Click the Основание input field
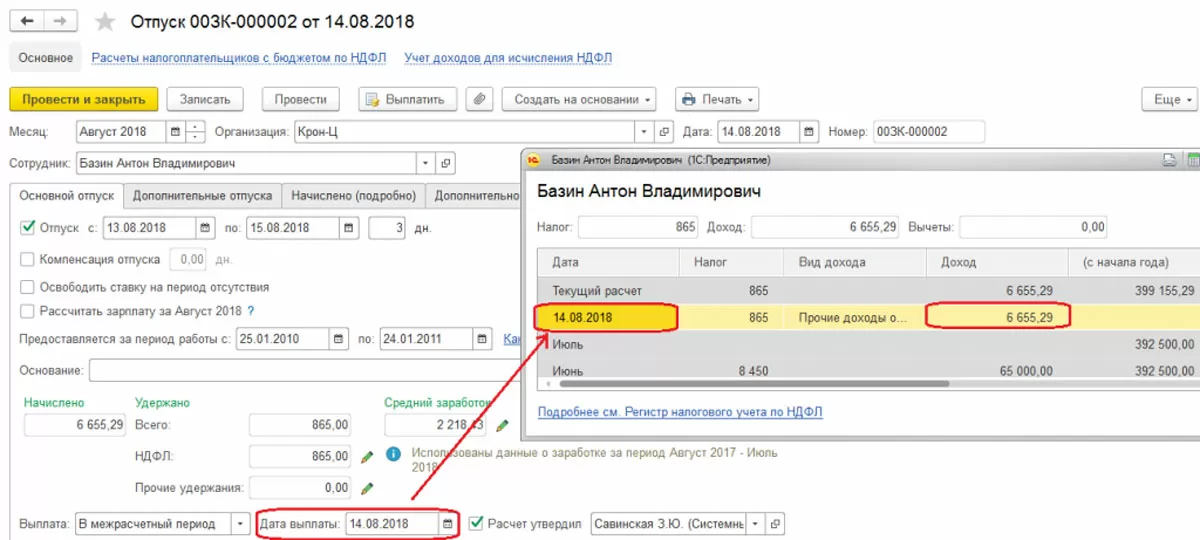Screen dimensions: 1200x540 point(305,371)
